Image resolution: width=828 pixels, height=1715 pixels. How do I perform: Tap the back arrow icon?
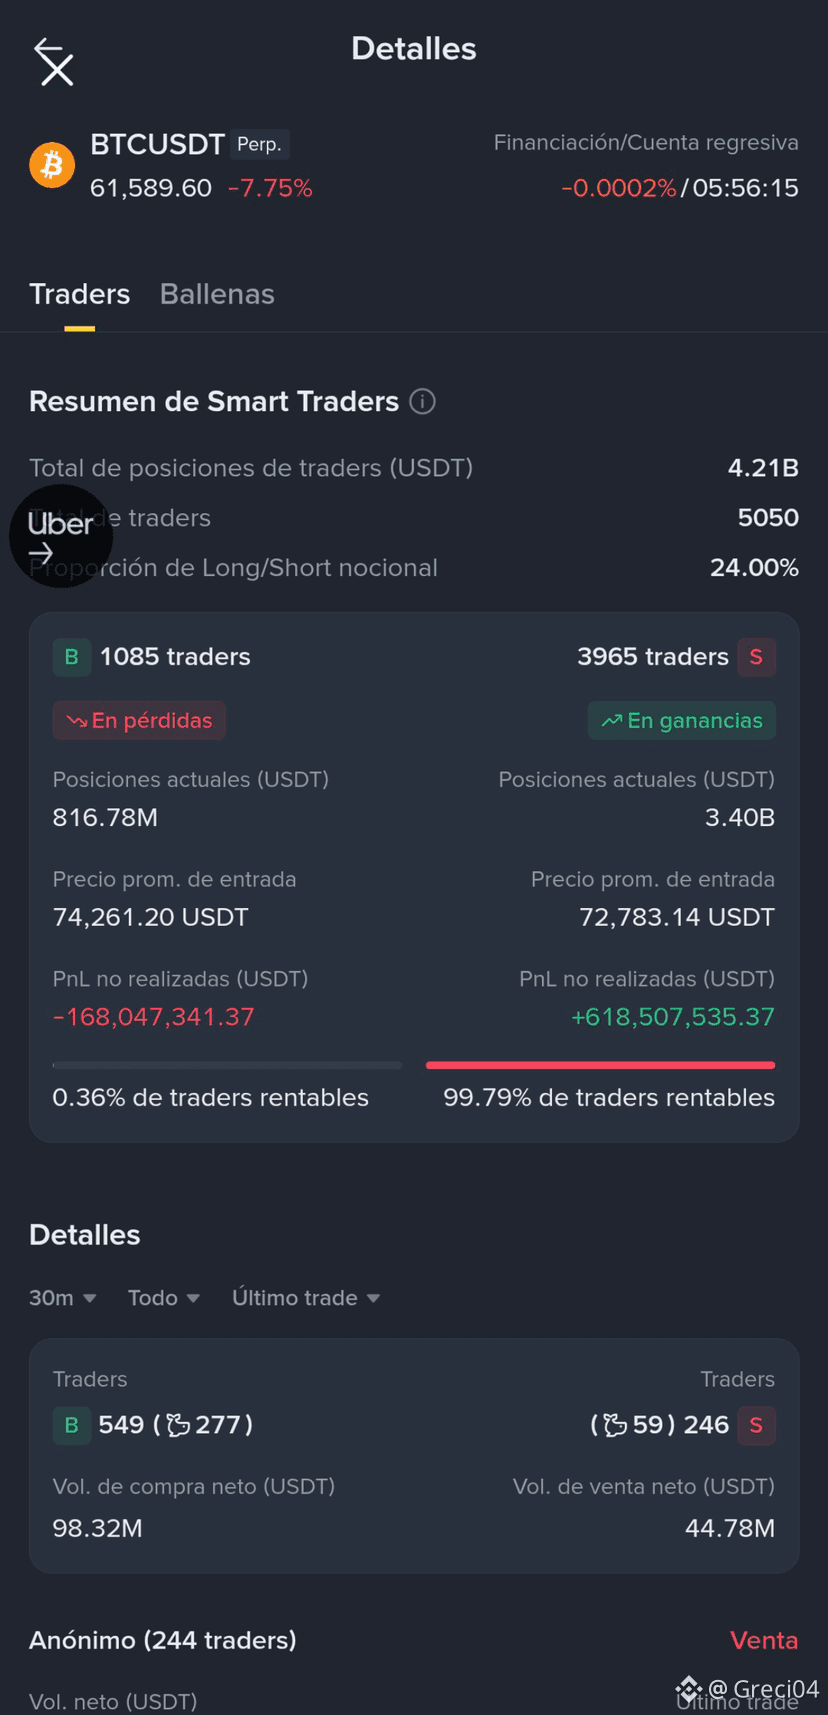[x=54, y=62]
